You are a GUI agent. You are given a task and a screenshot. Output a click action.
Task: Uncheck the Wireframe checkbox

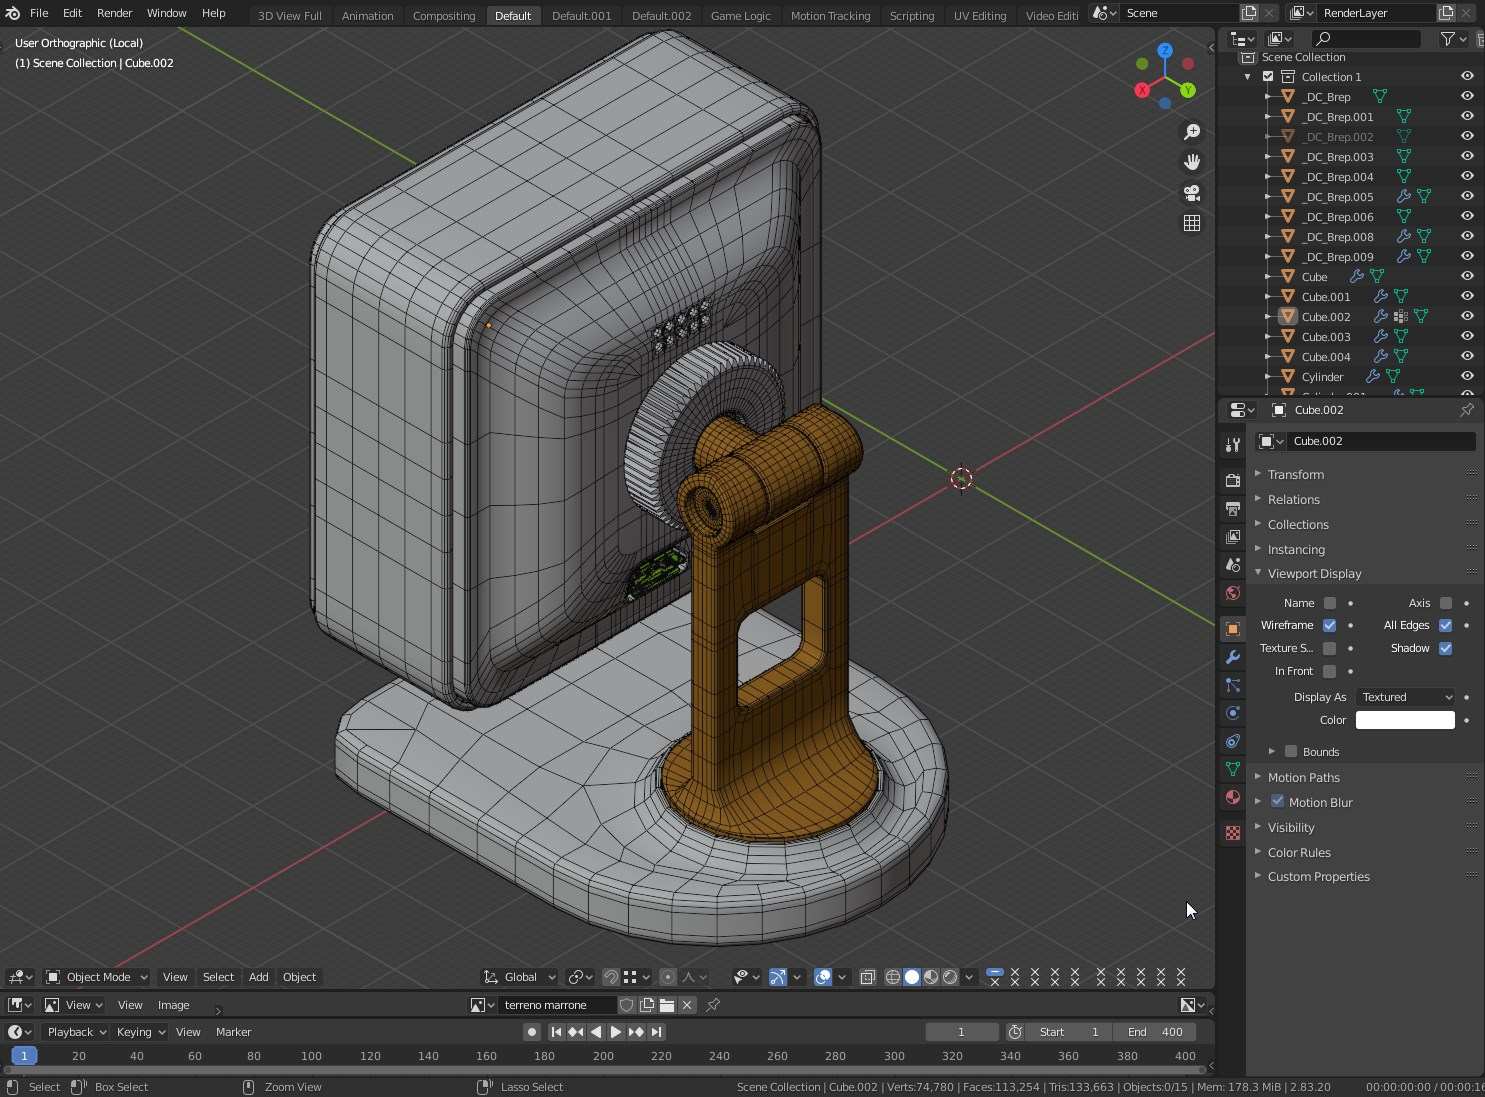coord(1330,625)
